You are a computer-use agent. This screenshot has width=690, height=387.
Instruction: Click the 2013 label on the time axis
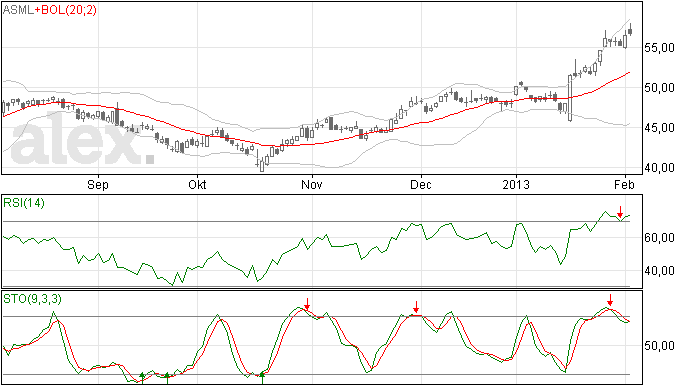point(516,184)
